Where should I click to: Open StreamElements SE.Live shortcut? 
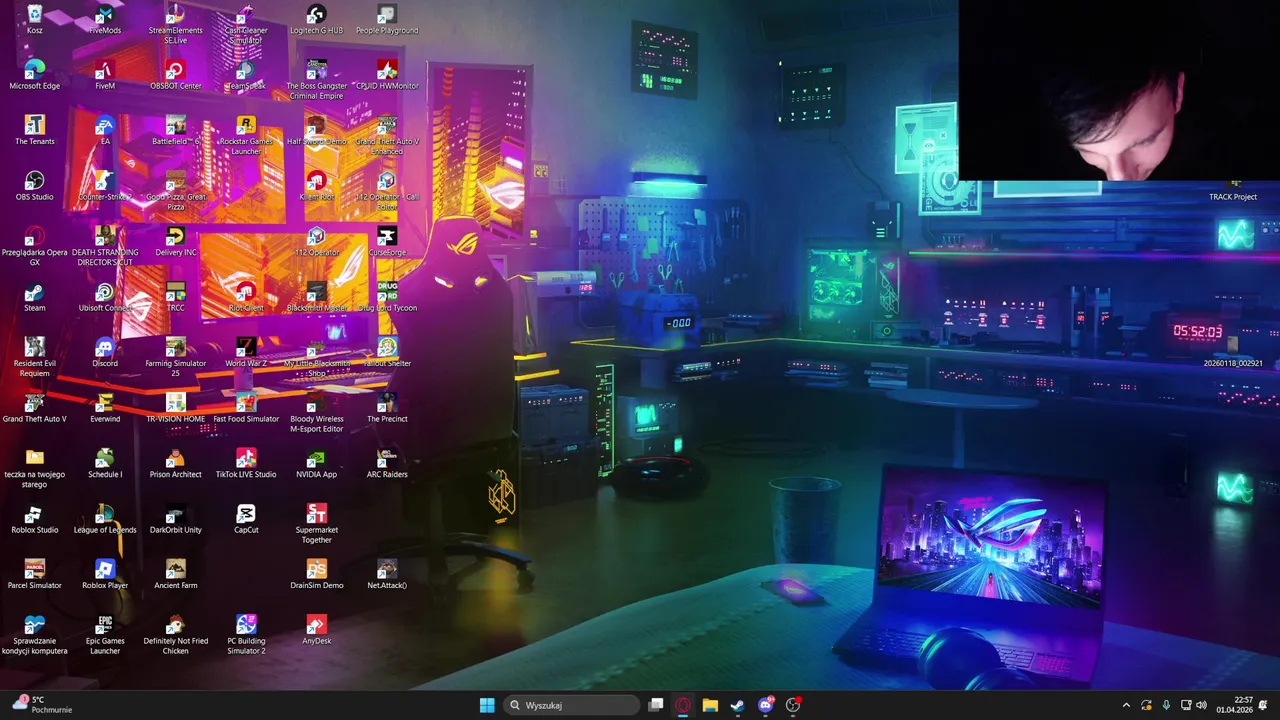pyautogui.click(x=175, y=24)
